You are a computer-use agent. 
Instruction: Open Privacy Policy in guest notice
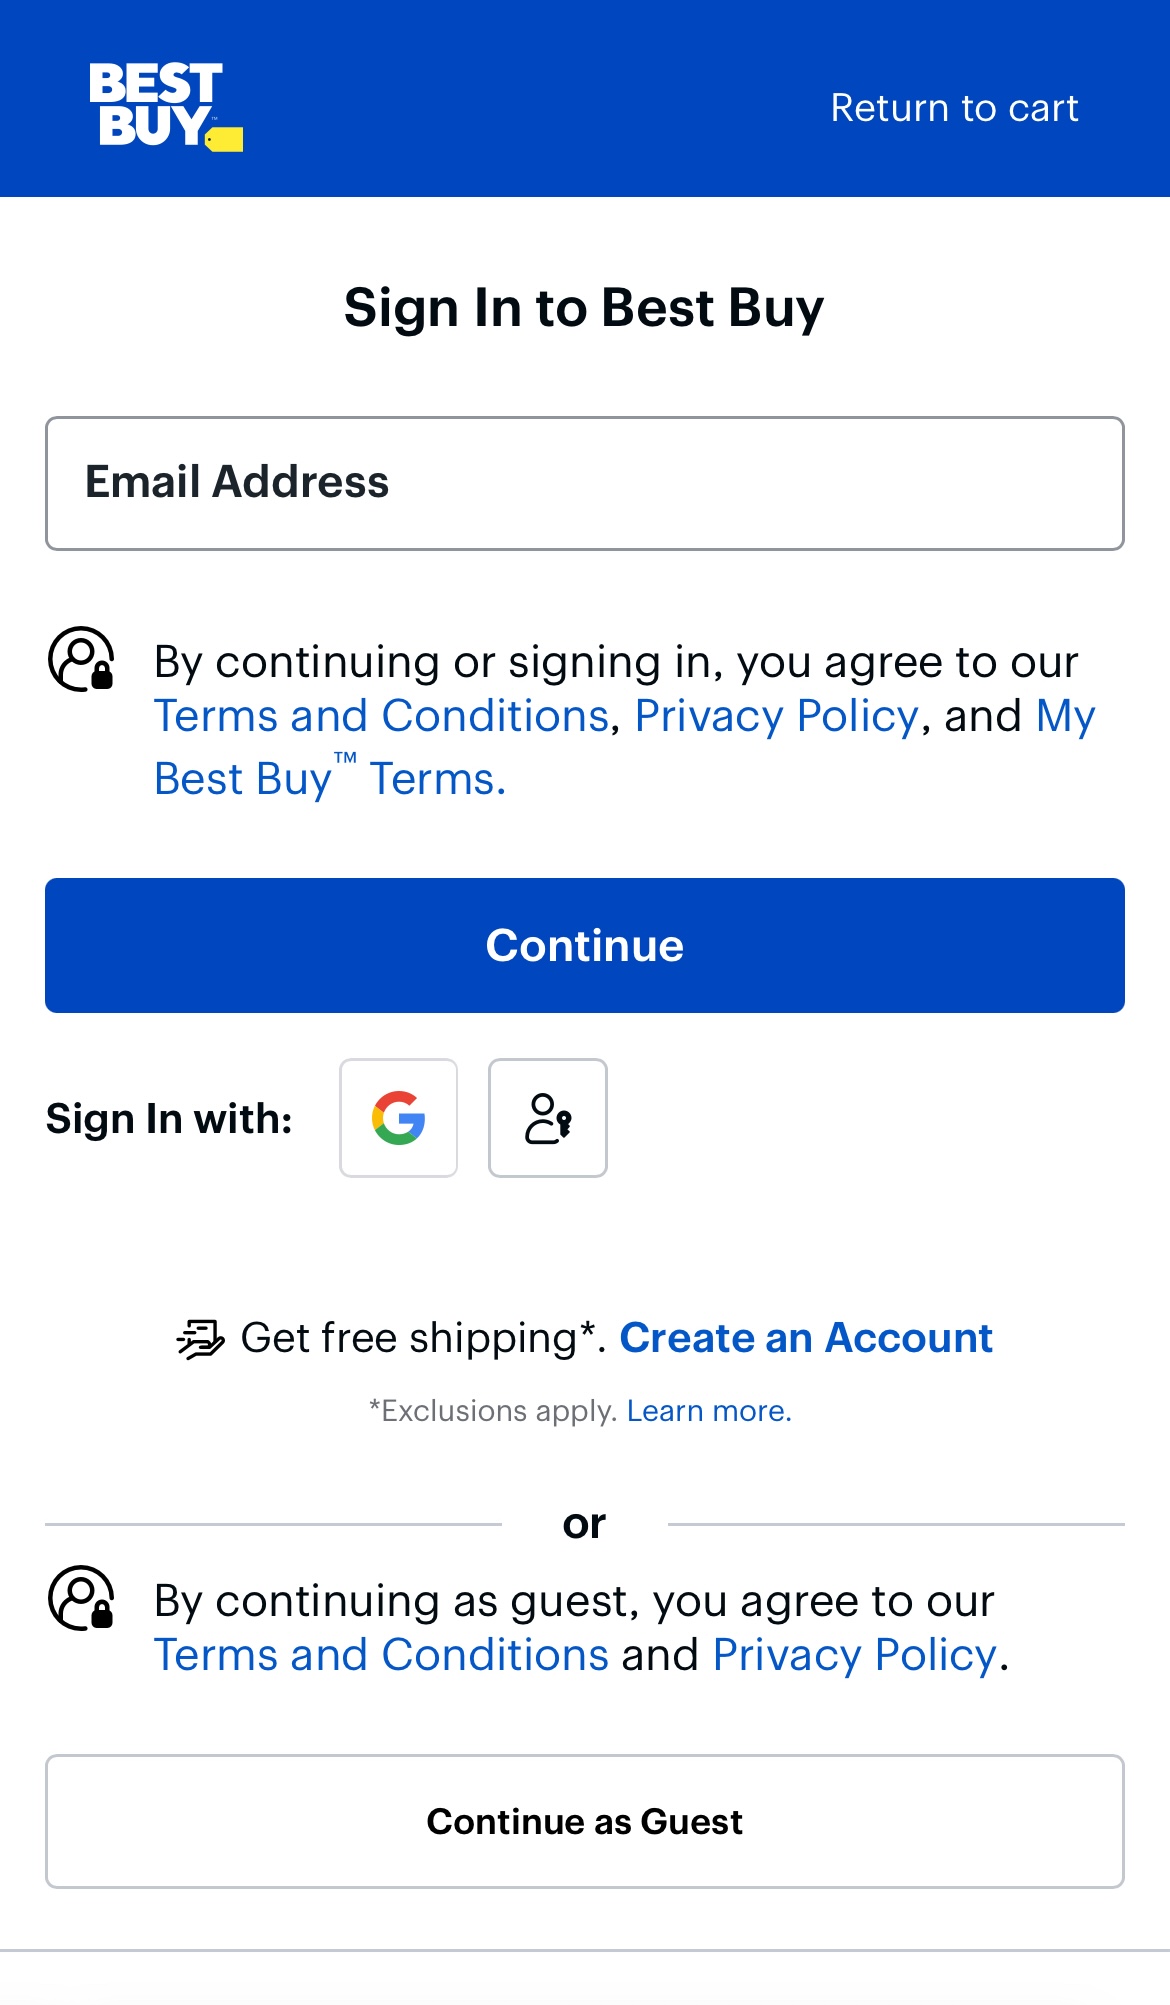[x=854, y=1655]
